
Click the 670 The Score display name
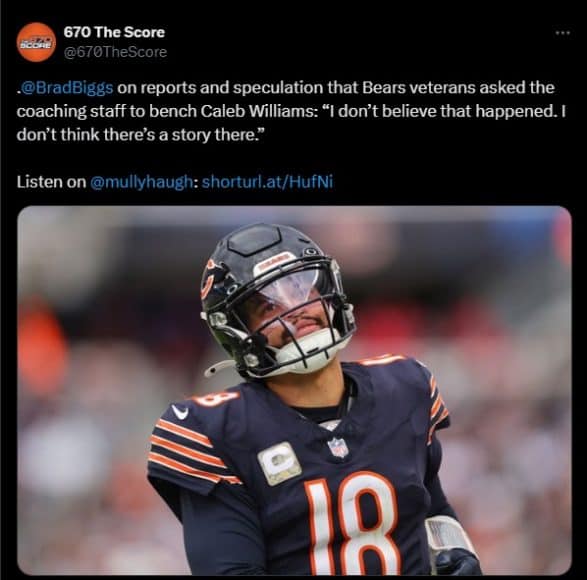tap(114, 32)
